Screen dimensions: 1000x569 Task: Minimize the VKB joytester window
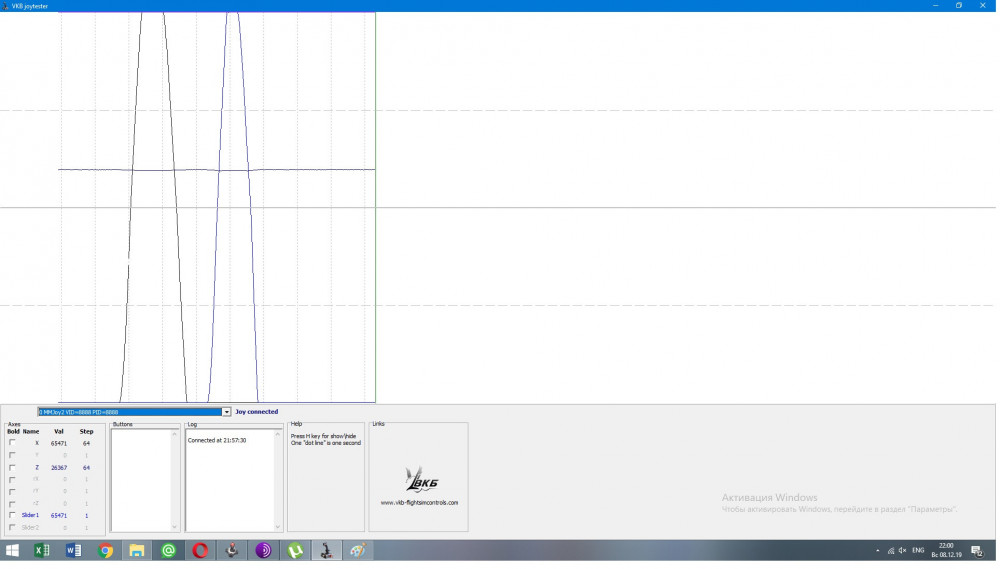936,6
